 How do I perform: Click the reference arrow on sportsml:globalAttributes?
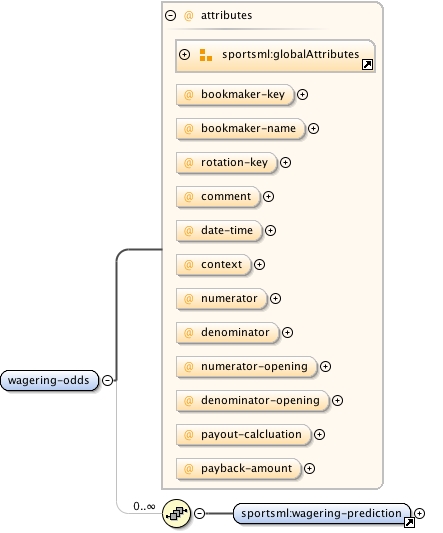pyautogui.click(x=368, y=65)
